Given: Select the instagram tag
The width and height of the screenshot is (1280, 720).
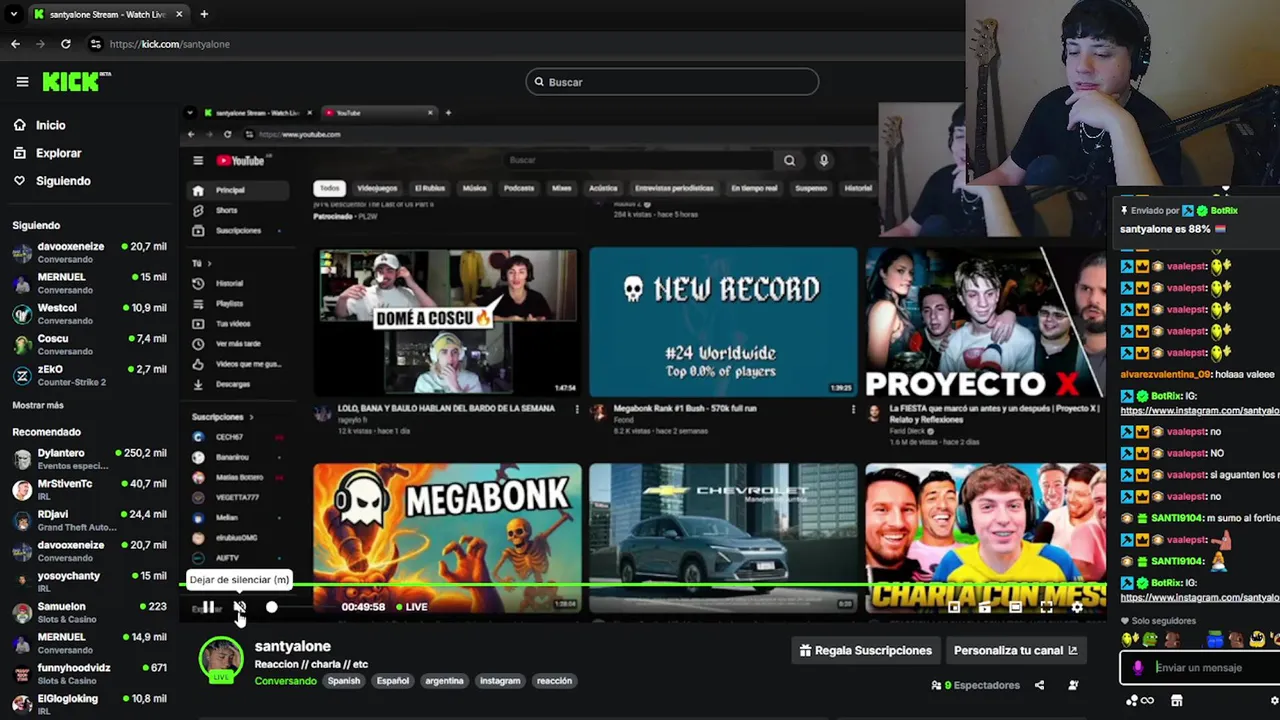Looking at the screenshot, I should pos(500,681).
